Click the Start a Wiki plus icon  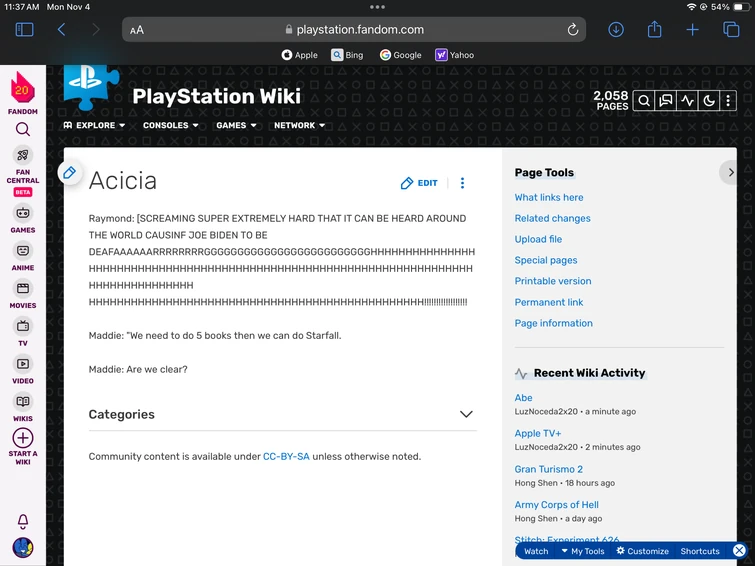[23, 438]
